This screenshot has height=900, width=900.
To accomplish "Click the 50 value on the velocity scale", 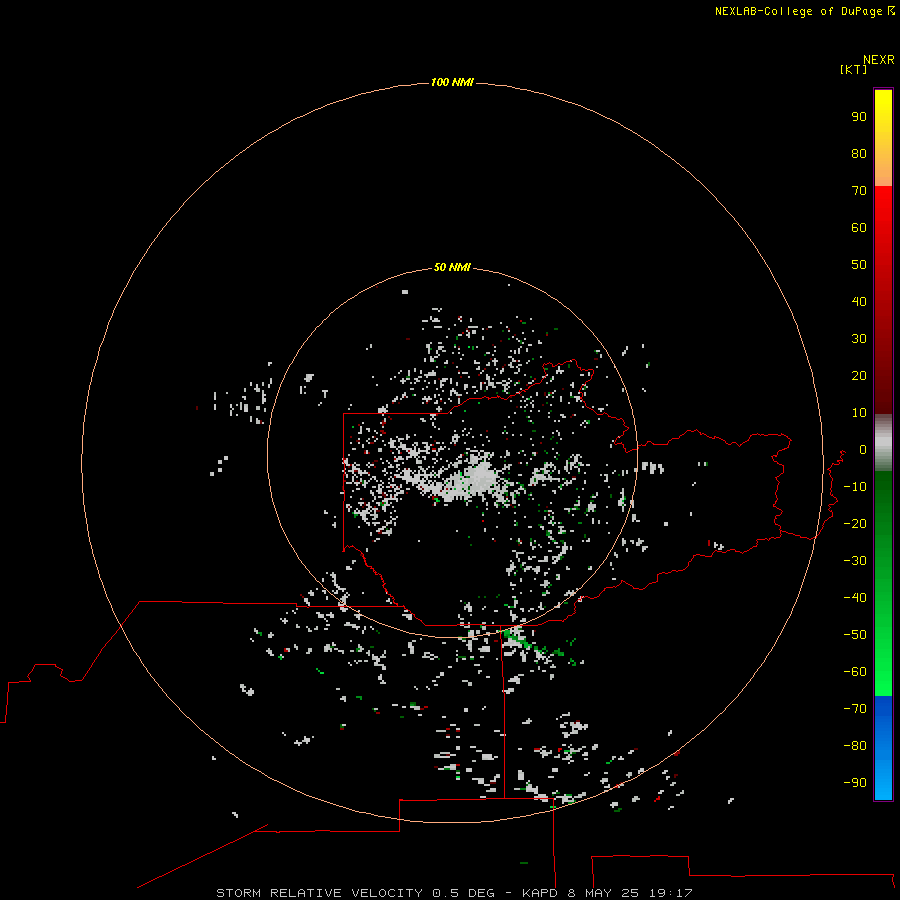I will click(x=859, y=265).
